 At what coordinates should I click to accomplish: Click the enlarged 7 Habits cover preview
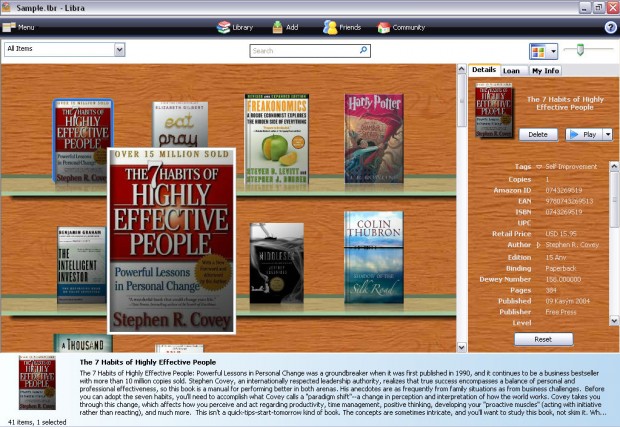[x=172, y=241]
